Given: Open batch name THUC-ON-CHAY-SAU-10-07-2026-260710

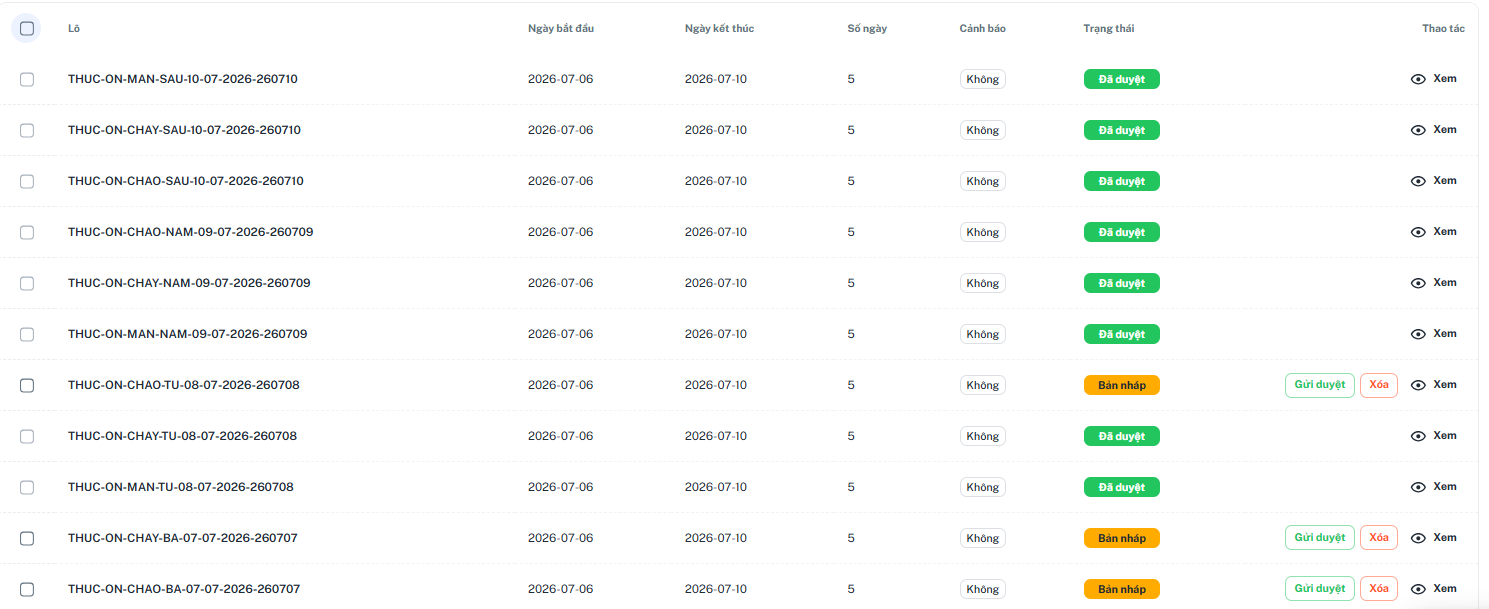Looking at the screenshot, I should click(184, 130).
